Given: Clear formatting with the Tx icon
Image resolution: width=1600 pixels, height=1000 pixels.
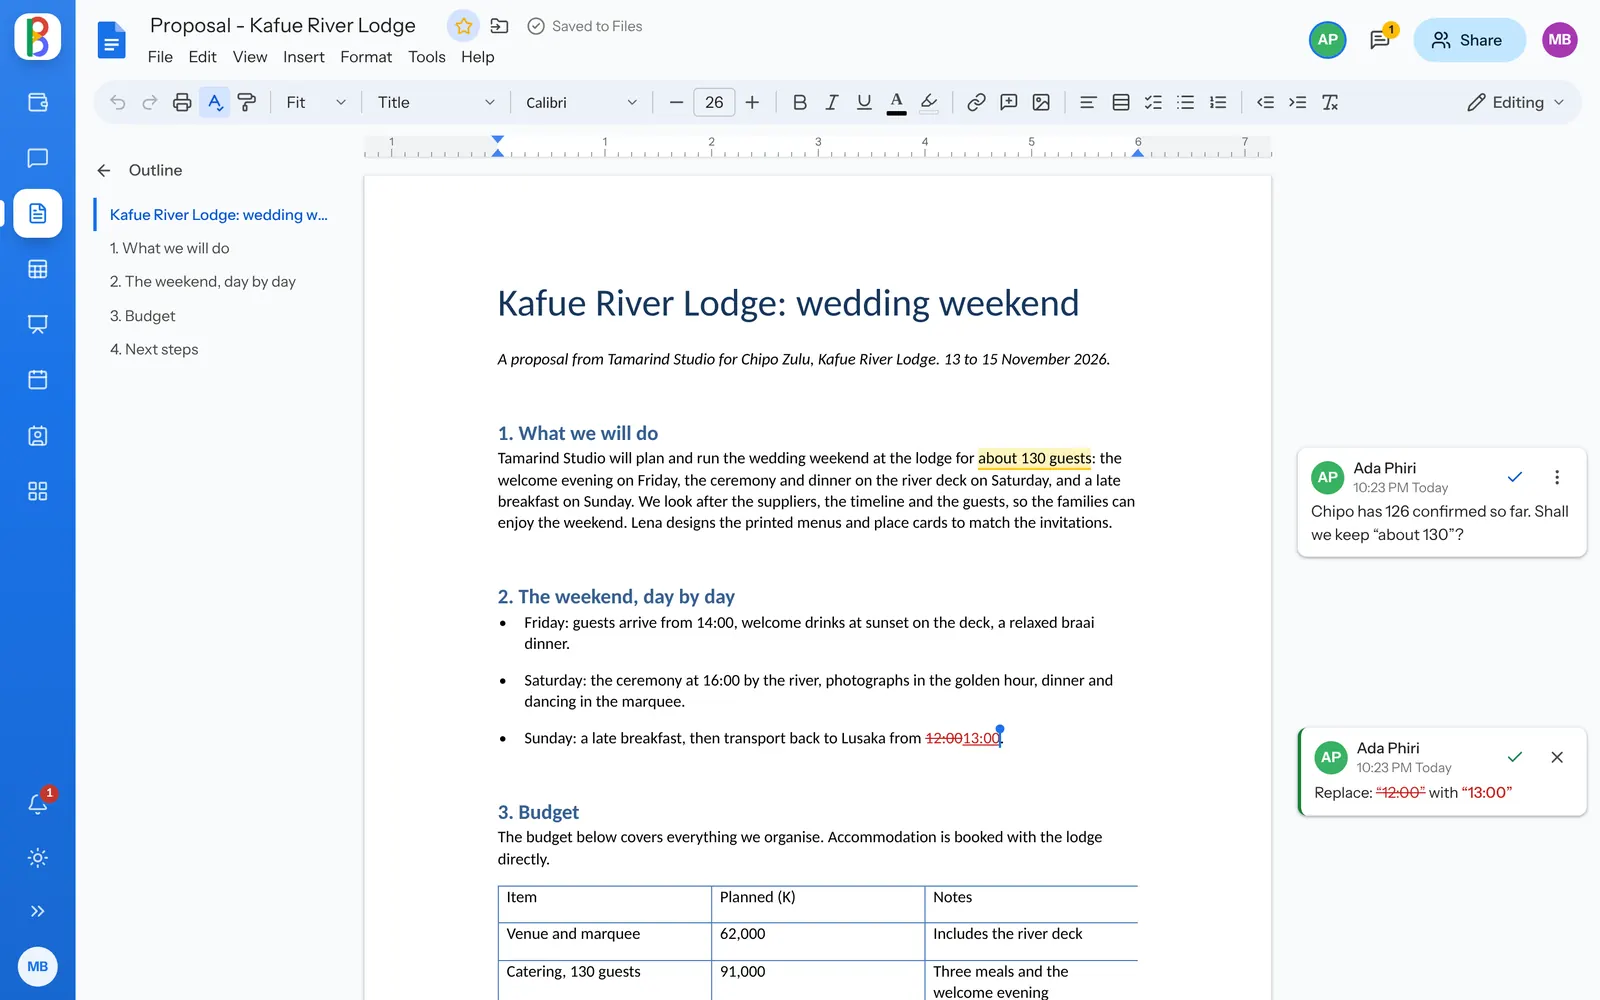Looking at the screenshot, I should tap(1330, 102).
